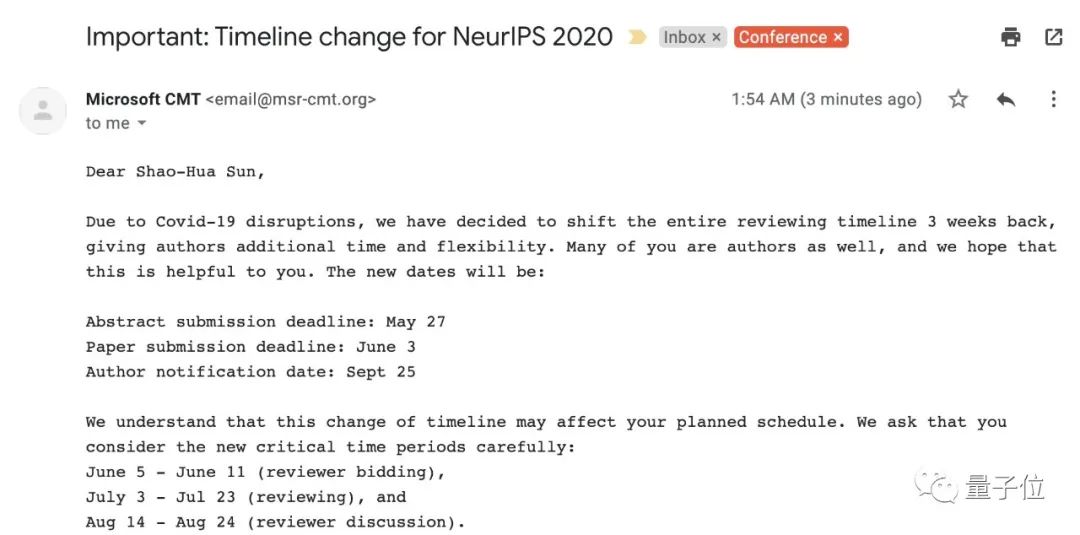
Task: Click the "Paper submission deadline: June 3" line
Action: (x=251, y=347)
